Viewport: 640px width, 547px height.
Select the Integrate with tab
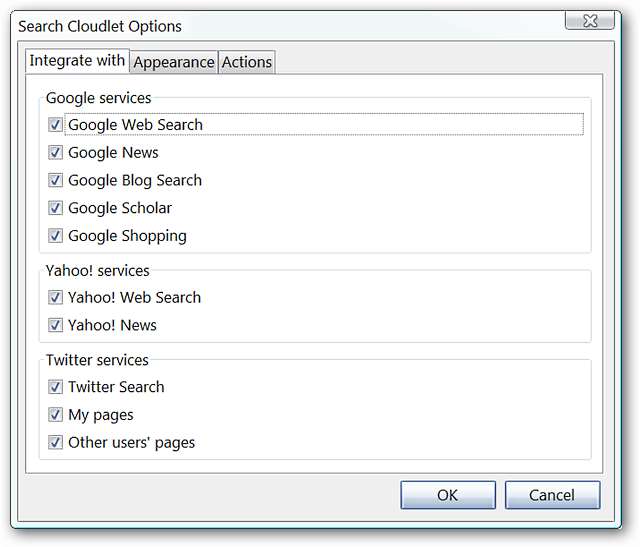[77, 60]
